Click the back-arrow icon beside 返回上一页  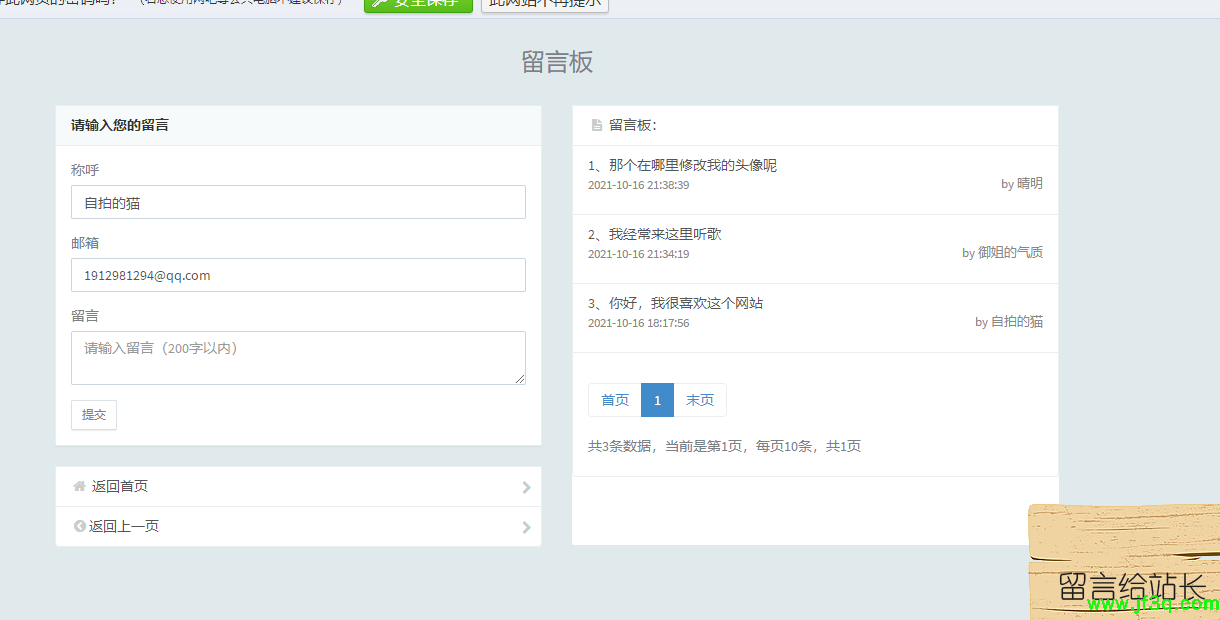(x=79, y=526)
